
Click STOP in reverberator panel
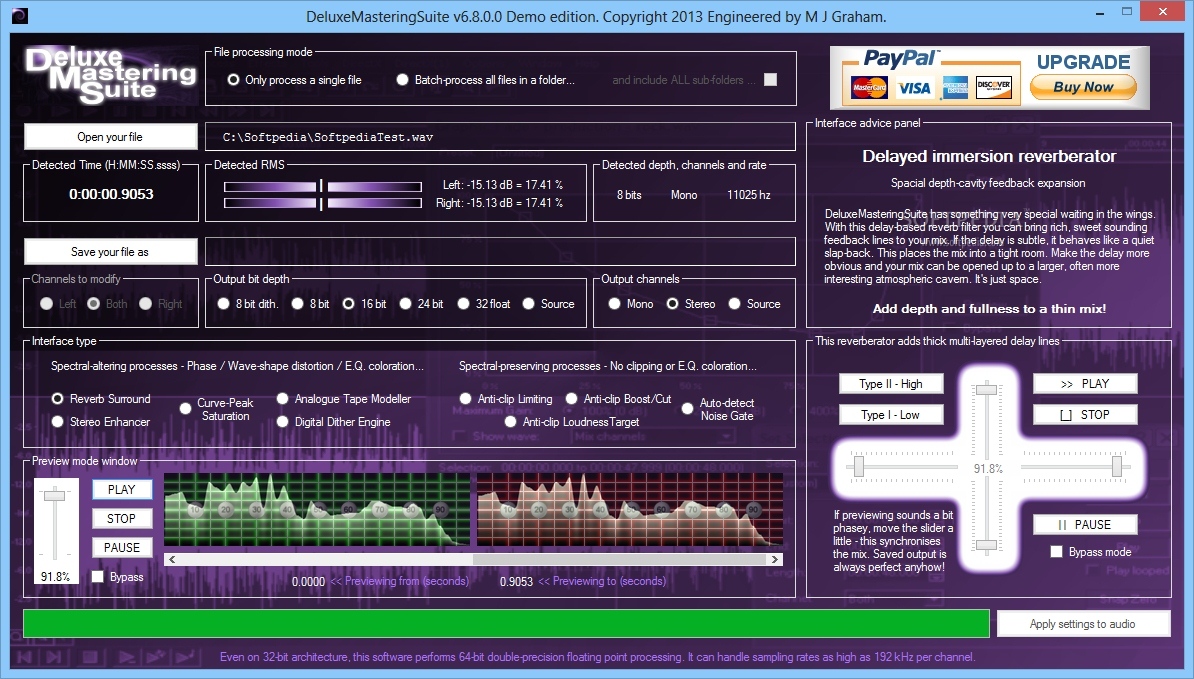pos(1085,415)
